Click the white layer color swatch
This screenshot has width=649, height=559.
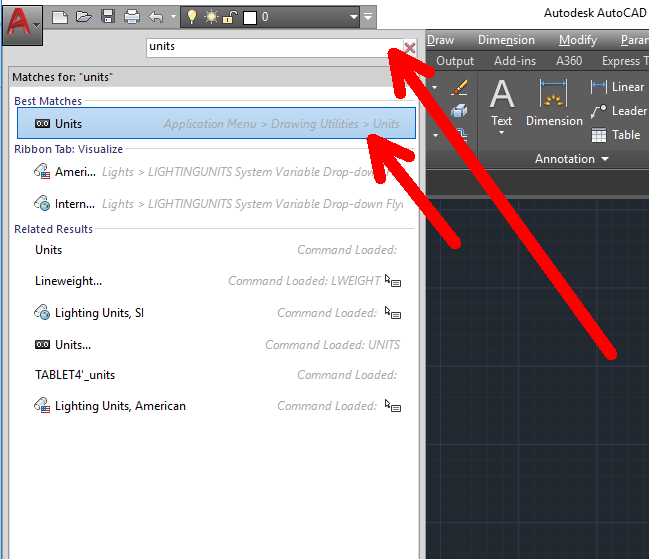[250, 17]
